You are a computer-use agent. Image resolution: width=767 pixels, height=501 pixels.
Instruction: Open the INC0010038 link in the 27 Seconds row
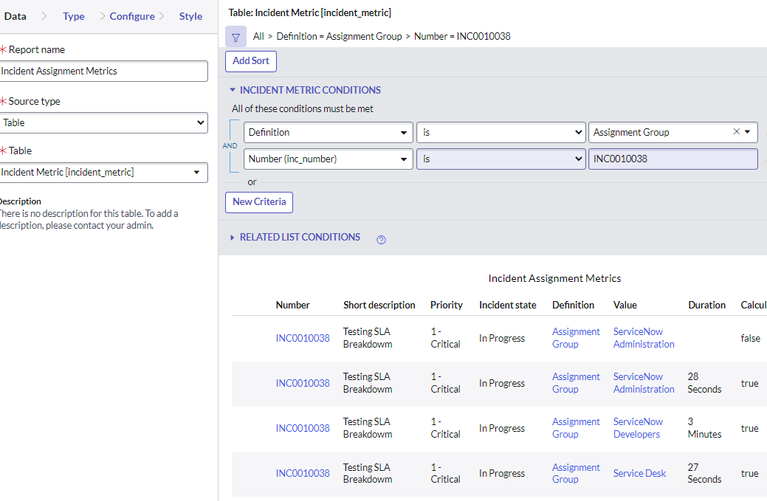click(x=303, y=473)
